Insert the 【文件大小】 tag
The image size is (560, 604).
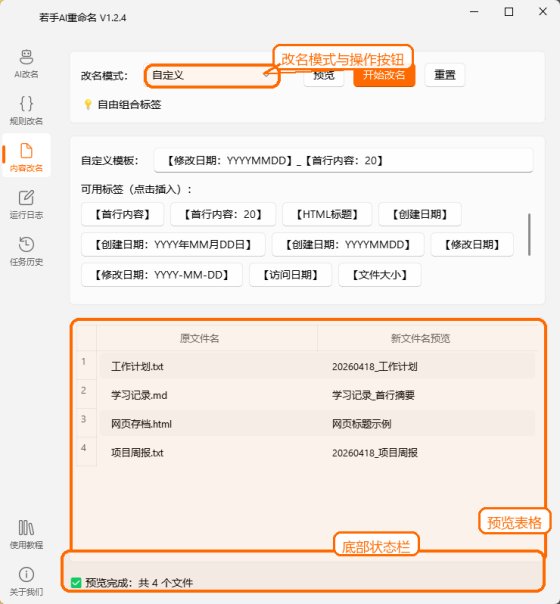380,275
